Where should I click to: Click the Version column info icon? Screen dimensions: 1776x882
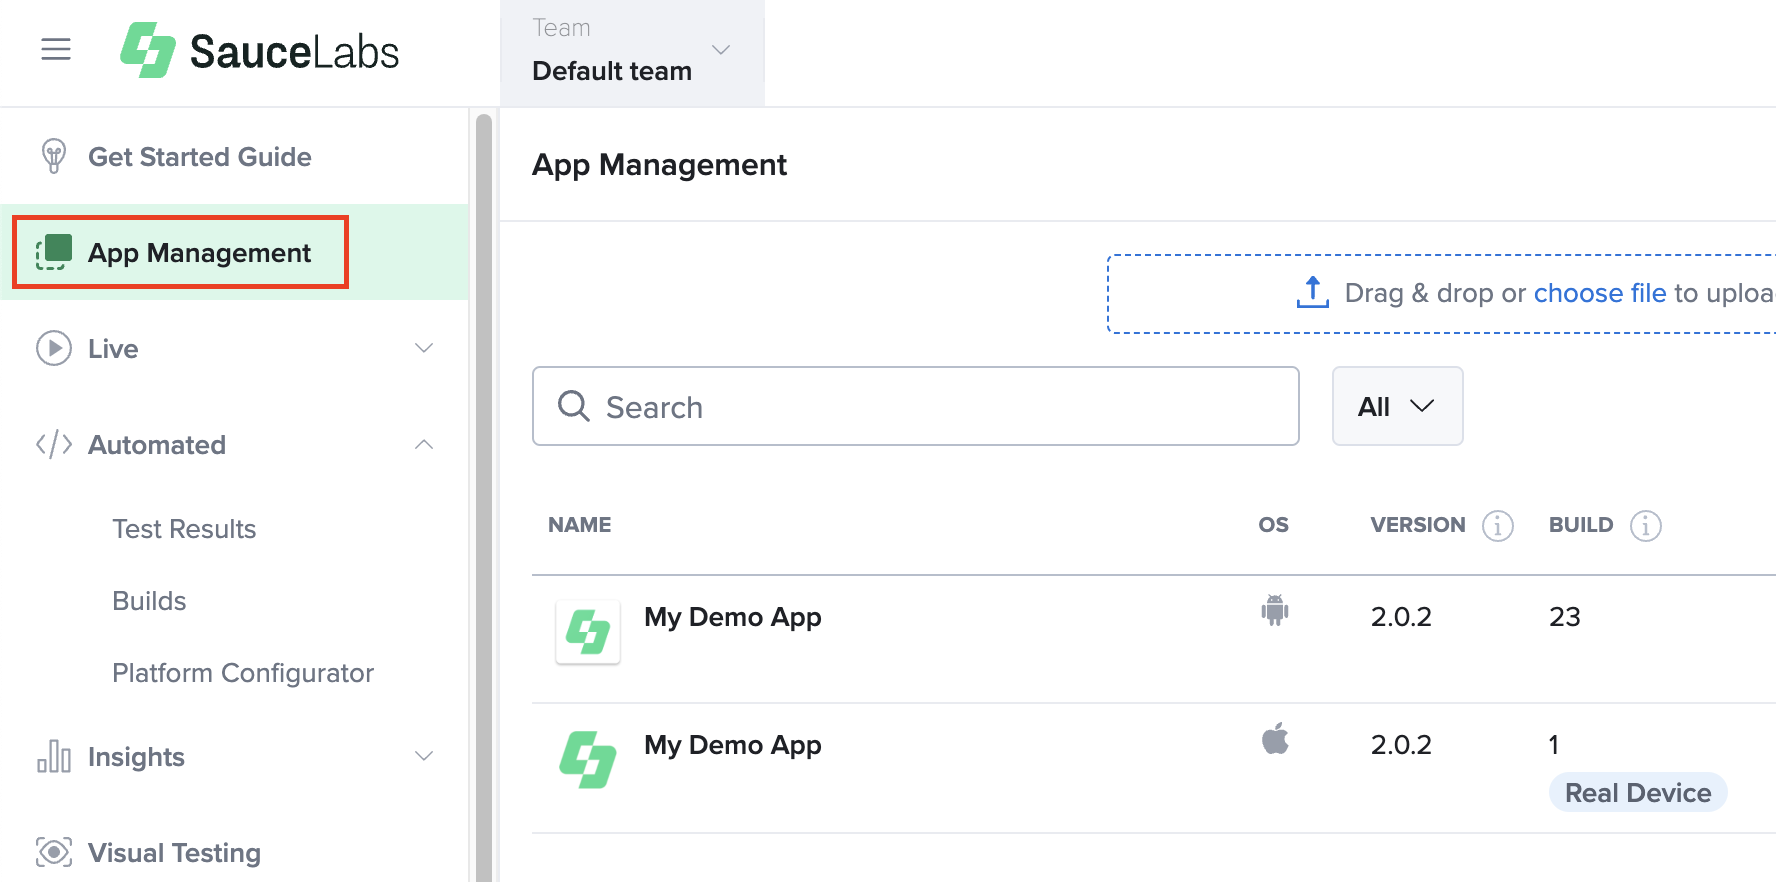[1497, 526]
